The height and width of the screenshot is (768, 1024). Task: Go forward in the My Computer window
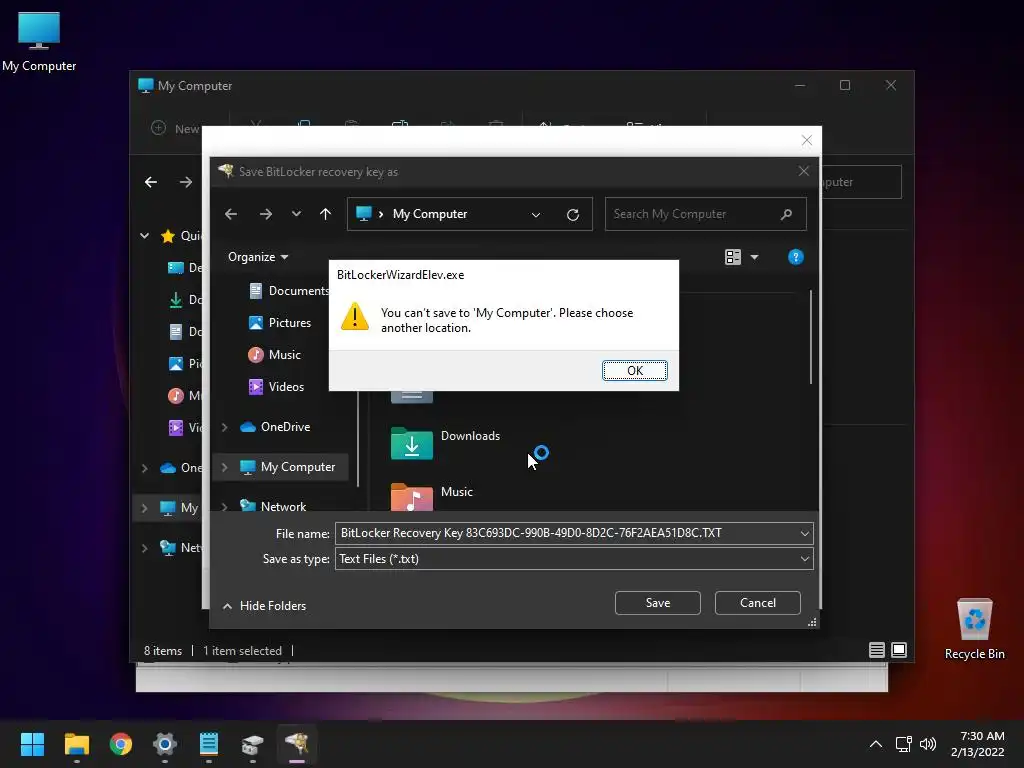click(186, 182)
